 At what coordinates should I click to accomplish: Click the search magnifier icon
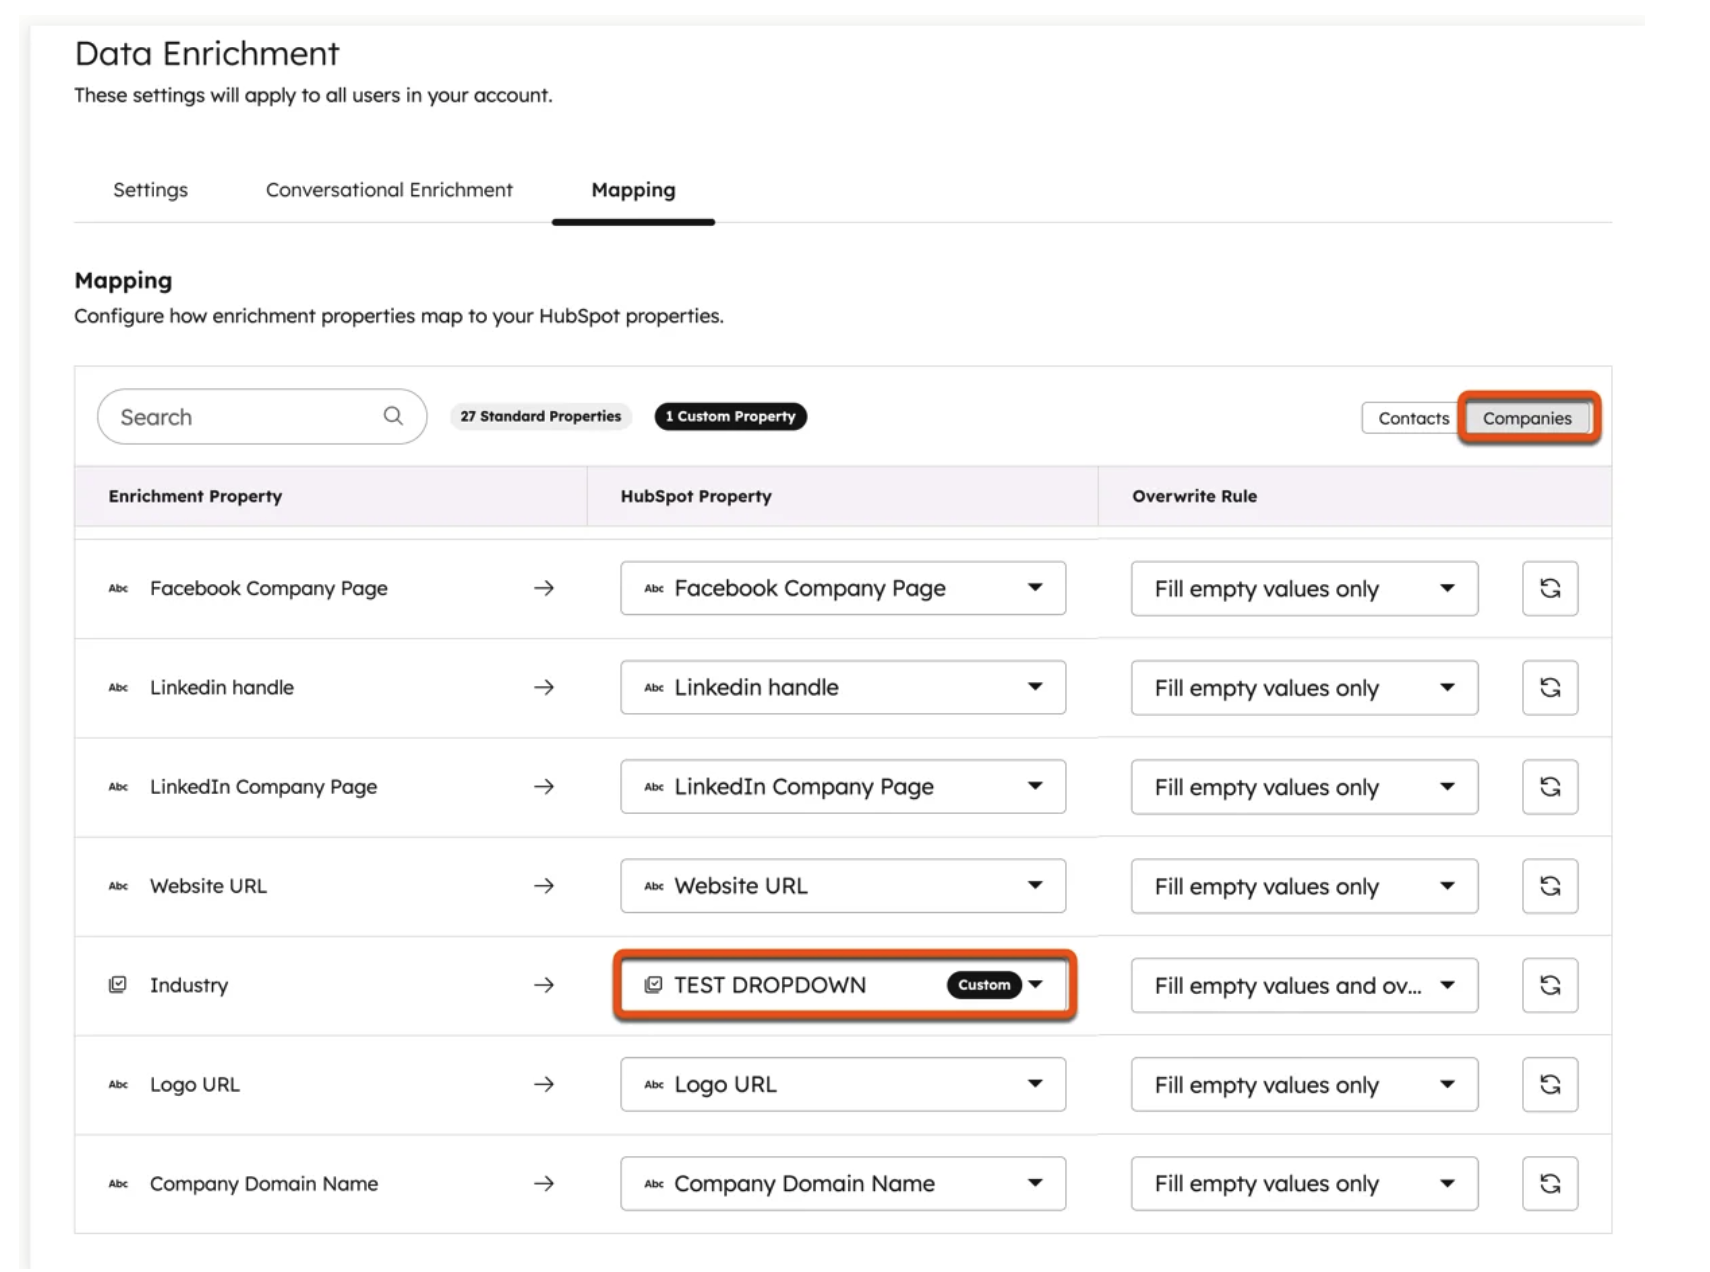point(393,416)
